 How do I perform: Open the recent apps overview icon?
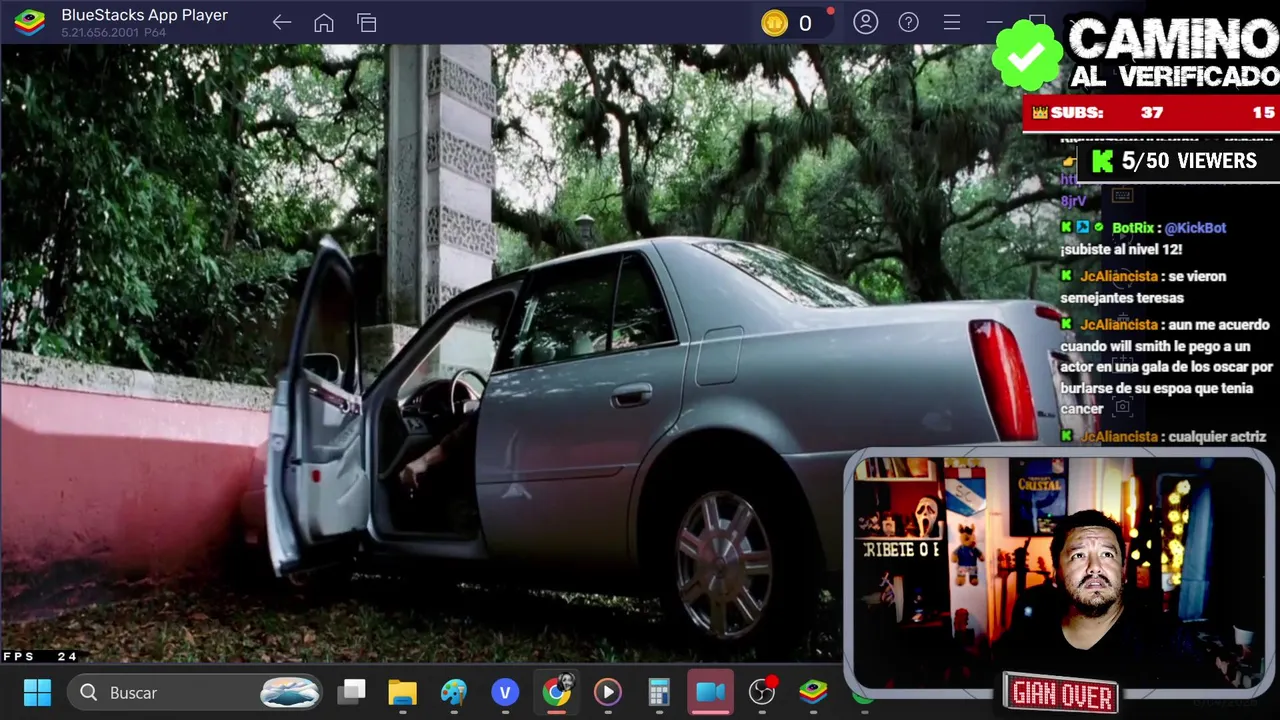[x=367, y=22]
